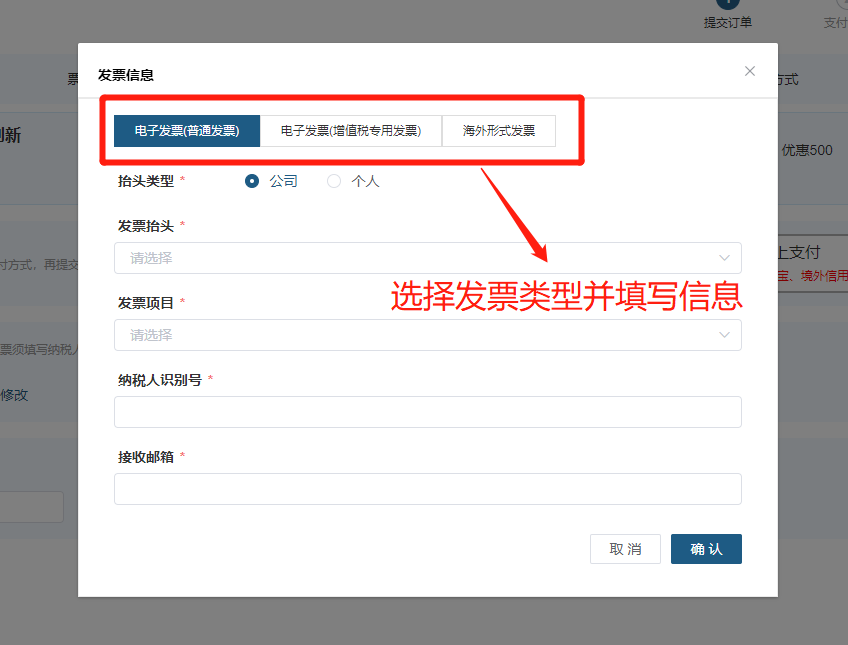
Task: Select the 电子发票(普通发票) tab
Action: pyautogui.click(x=186, y=130)
